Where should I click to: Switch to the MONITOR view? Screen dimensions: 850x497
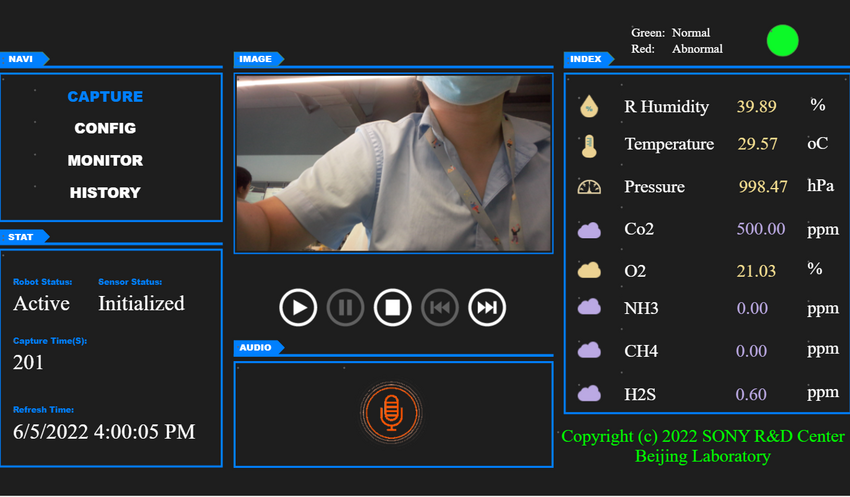(105, 161)
